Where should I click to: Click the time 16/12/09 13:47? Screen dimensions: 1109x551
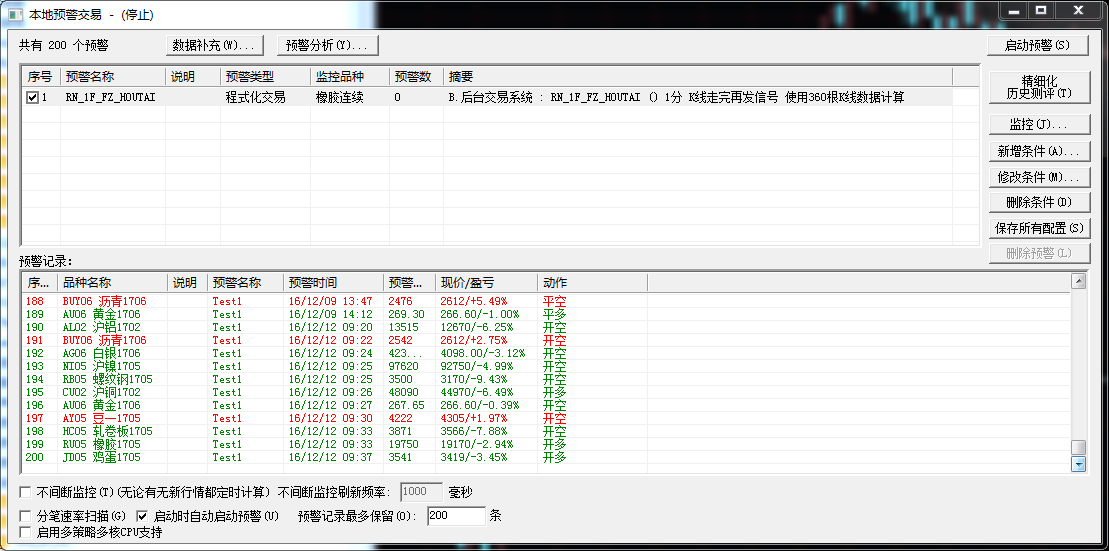point(330,301)
